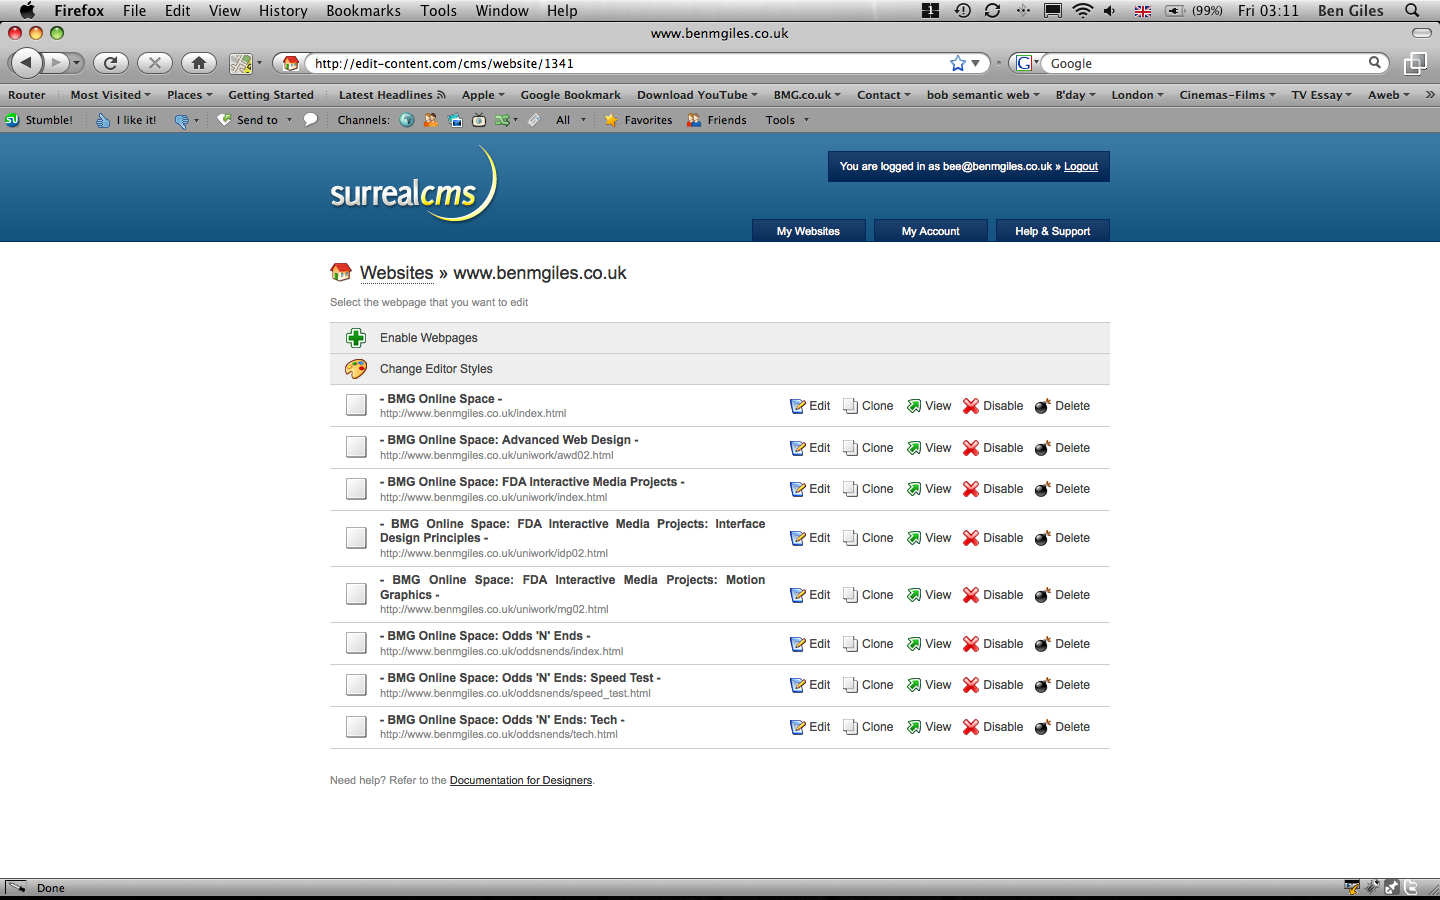The width and height of the screenshot is (1440, 900).
Task: Click Clone icon for Advanced Web Design page
Action: click(850, 448)
